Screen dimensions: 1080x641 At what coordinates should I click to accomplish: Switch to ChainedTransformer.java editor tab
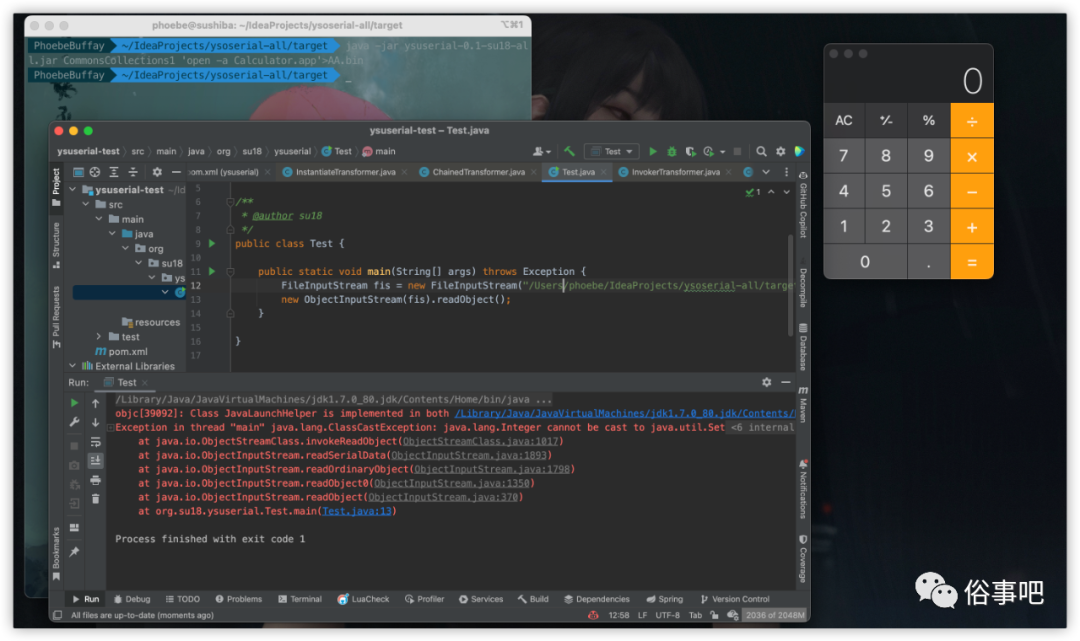[x=478, y=172]
